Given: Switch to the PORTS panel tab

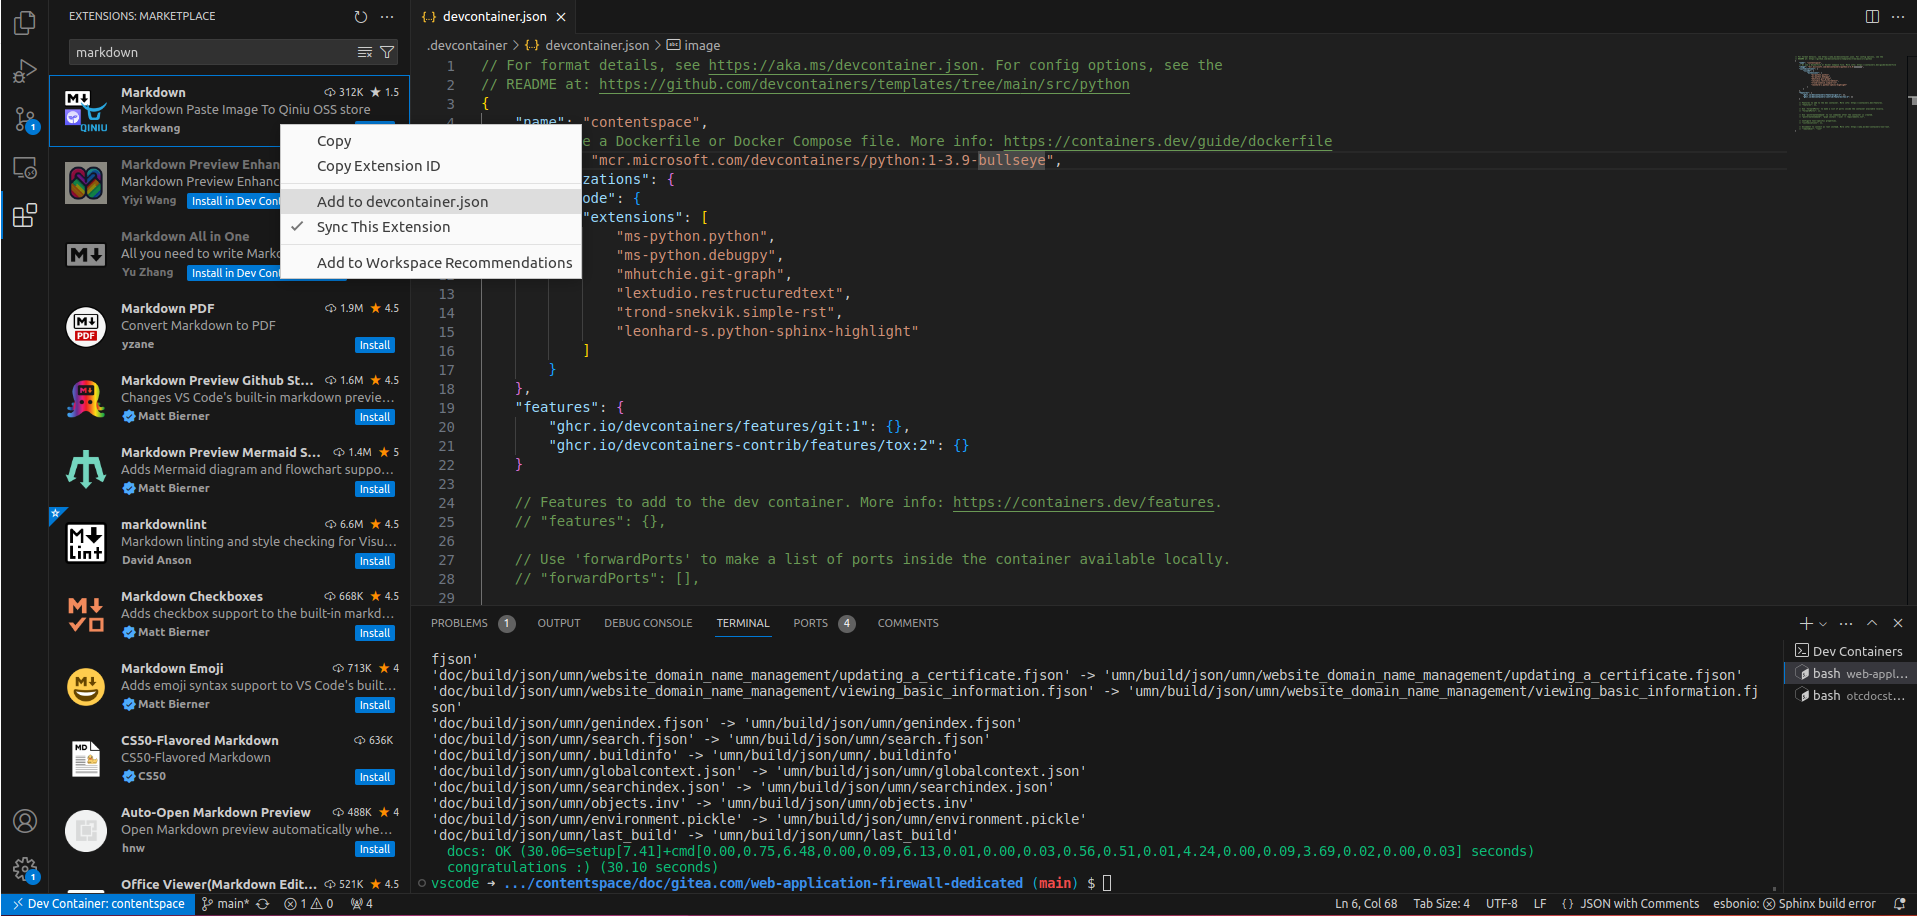Looking at the screenshot, I should [823, 623].
